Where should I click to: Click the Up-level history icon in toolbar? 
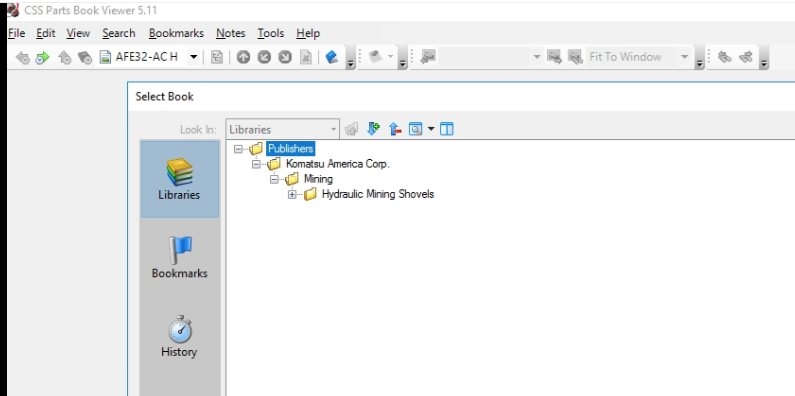click(64, 58)
